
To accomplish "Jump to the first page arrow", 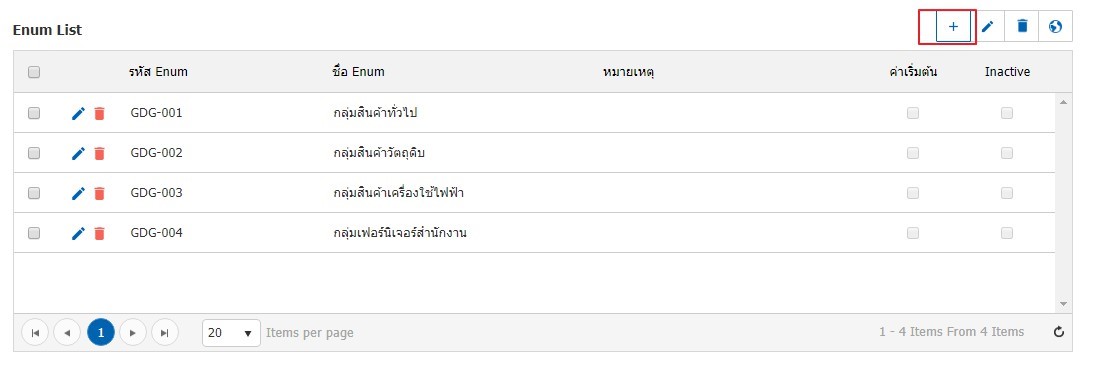I will 35,333.
